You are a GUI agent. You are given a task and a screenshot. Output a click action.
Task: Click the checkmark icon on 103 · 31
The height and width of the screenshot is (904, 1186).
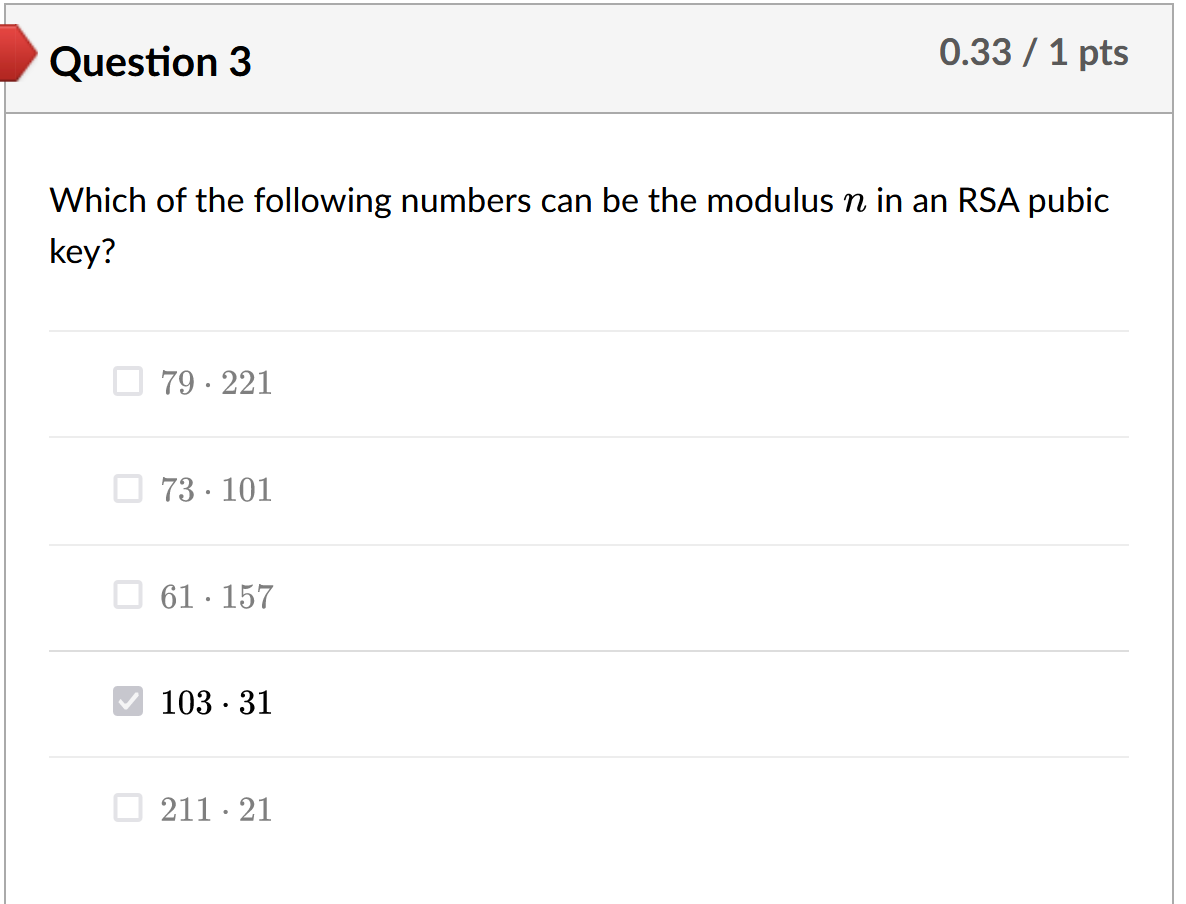[x=128, y=701]
